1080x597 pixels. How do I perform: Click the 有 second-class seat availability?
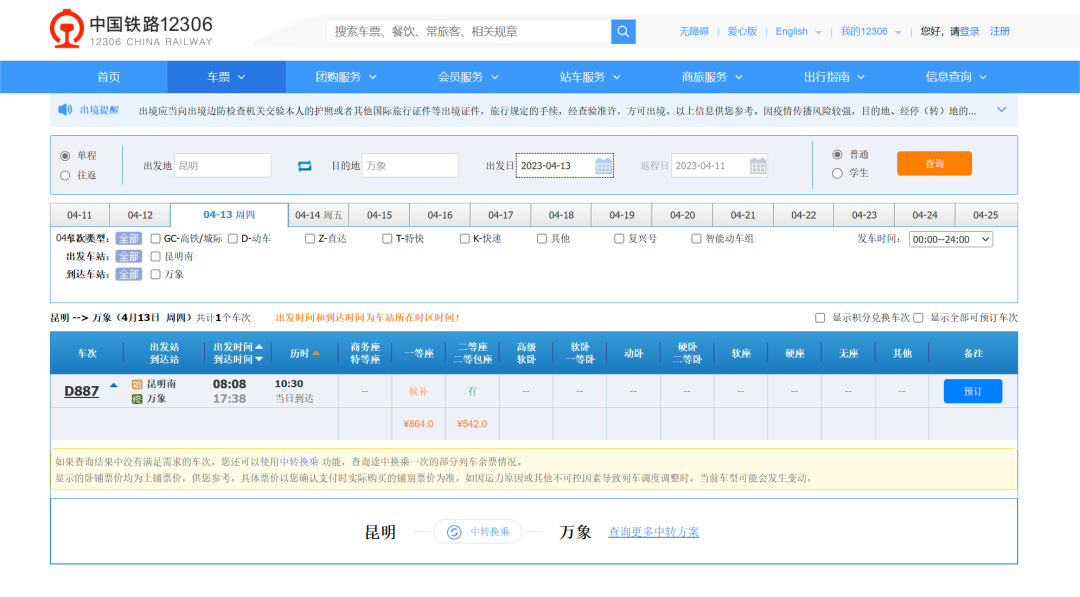click(x=472, y=392)
